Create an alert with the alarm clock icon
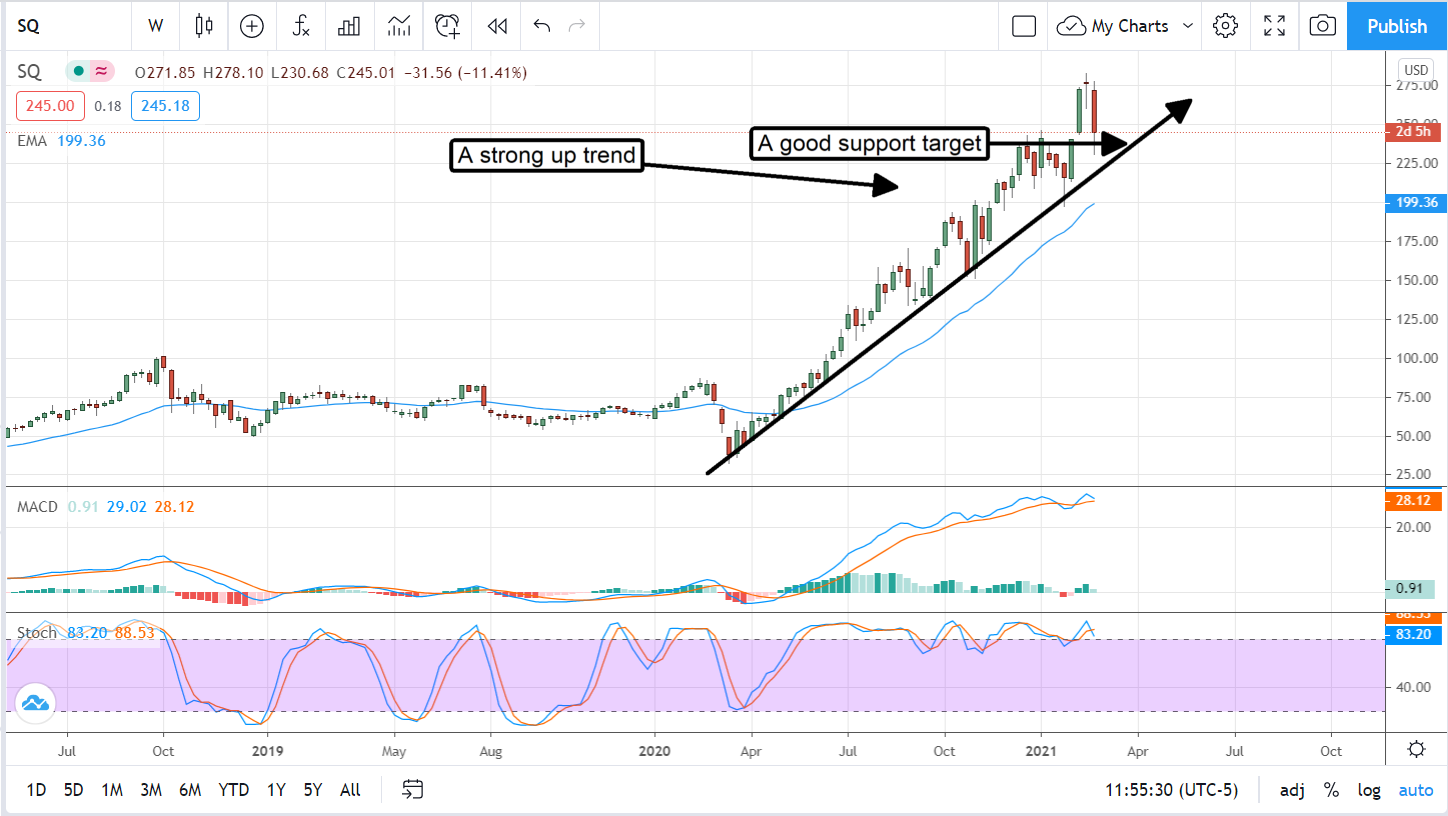This screenshot has height=816, width=1448. (x=447, y=26)
